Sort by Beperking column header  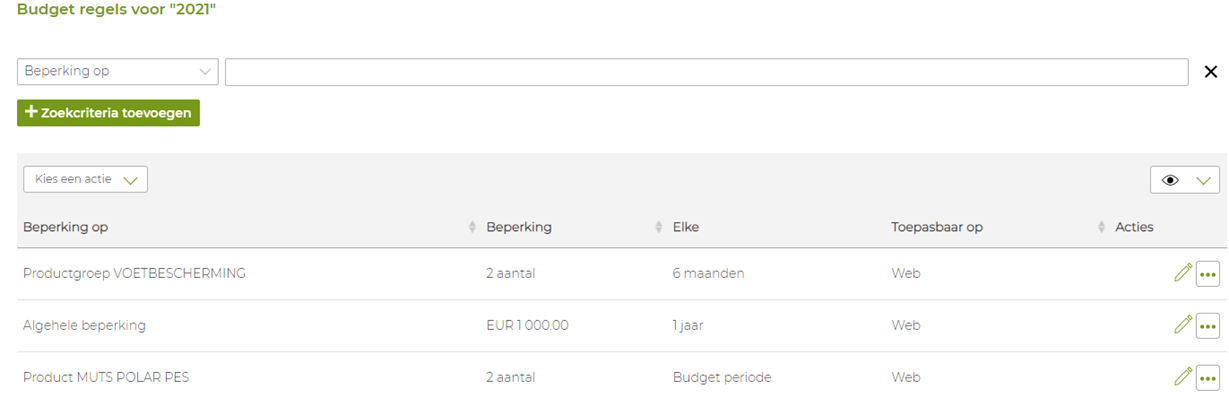pyautogui.click(x=659, y=228)
